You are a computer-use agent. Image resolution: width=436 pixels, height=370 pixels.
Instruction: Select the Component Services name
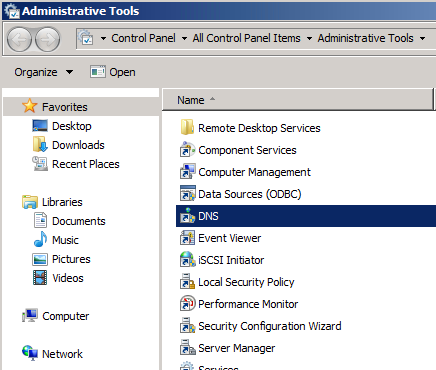247,150
